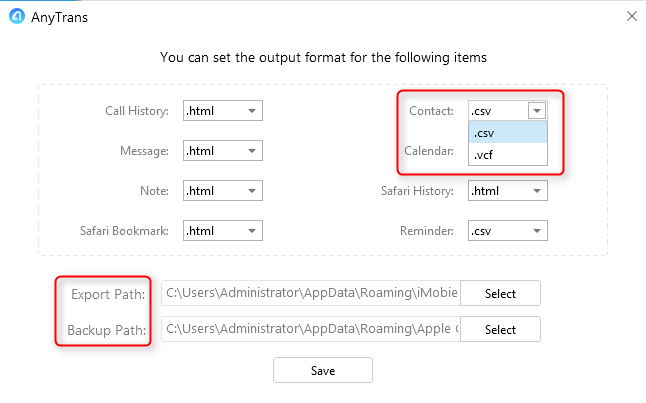This screenshot has width=646, height=403.
Task: Open the Reminder format dropdown
Action: [x=508, y=231]
